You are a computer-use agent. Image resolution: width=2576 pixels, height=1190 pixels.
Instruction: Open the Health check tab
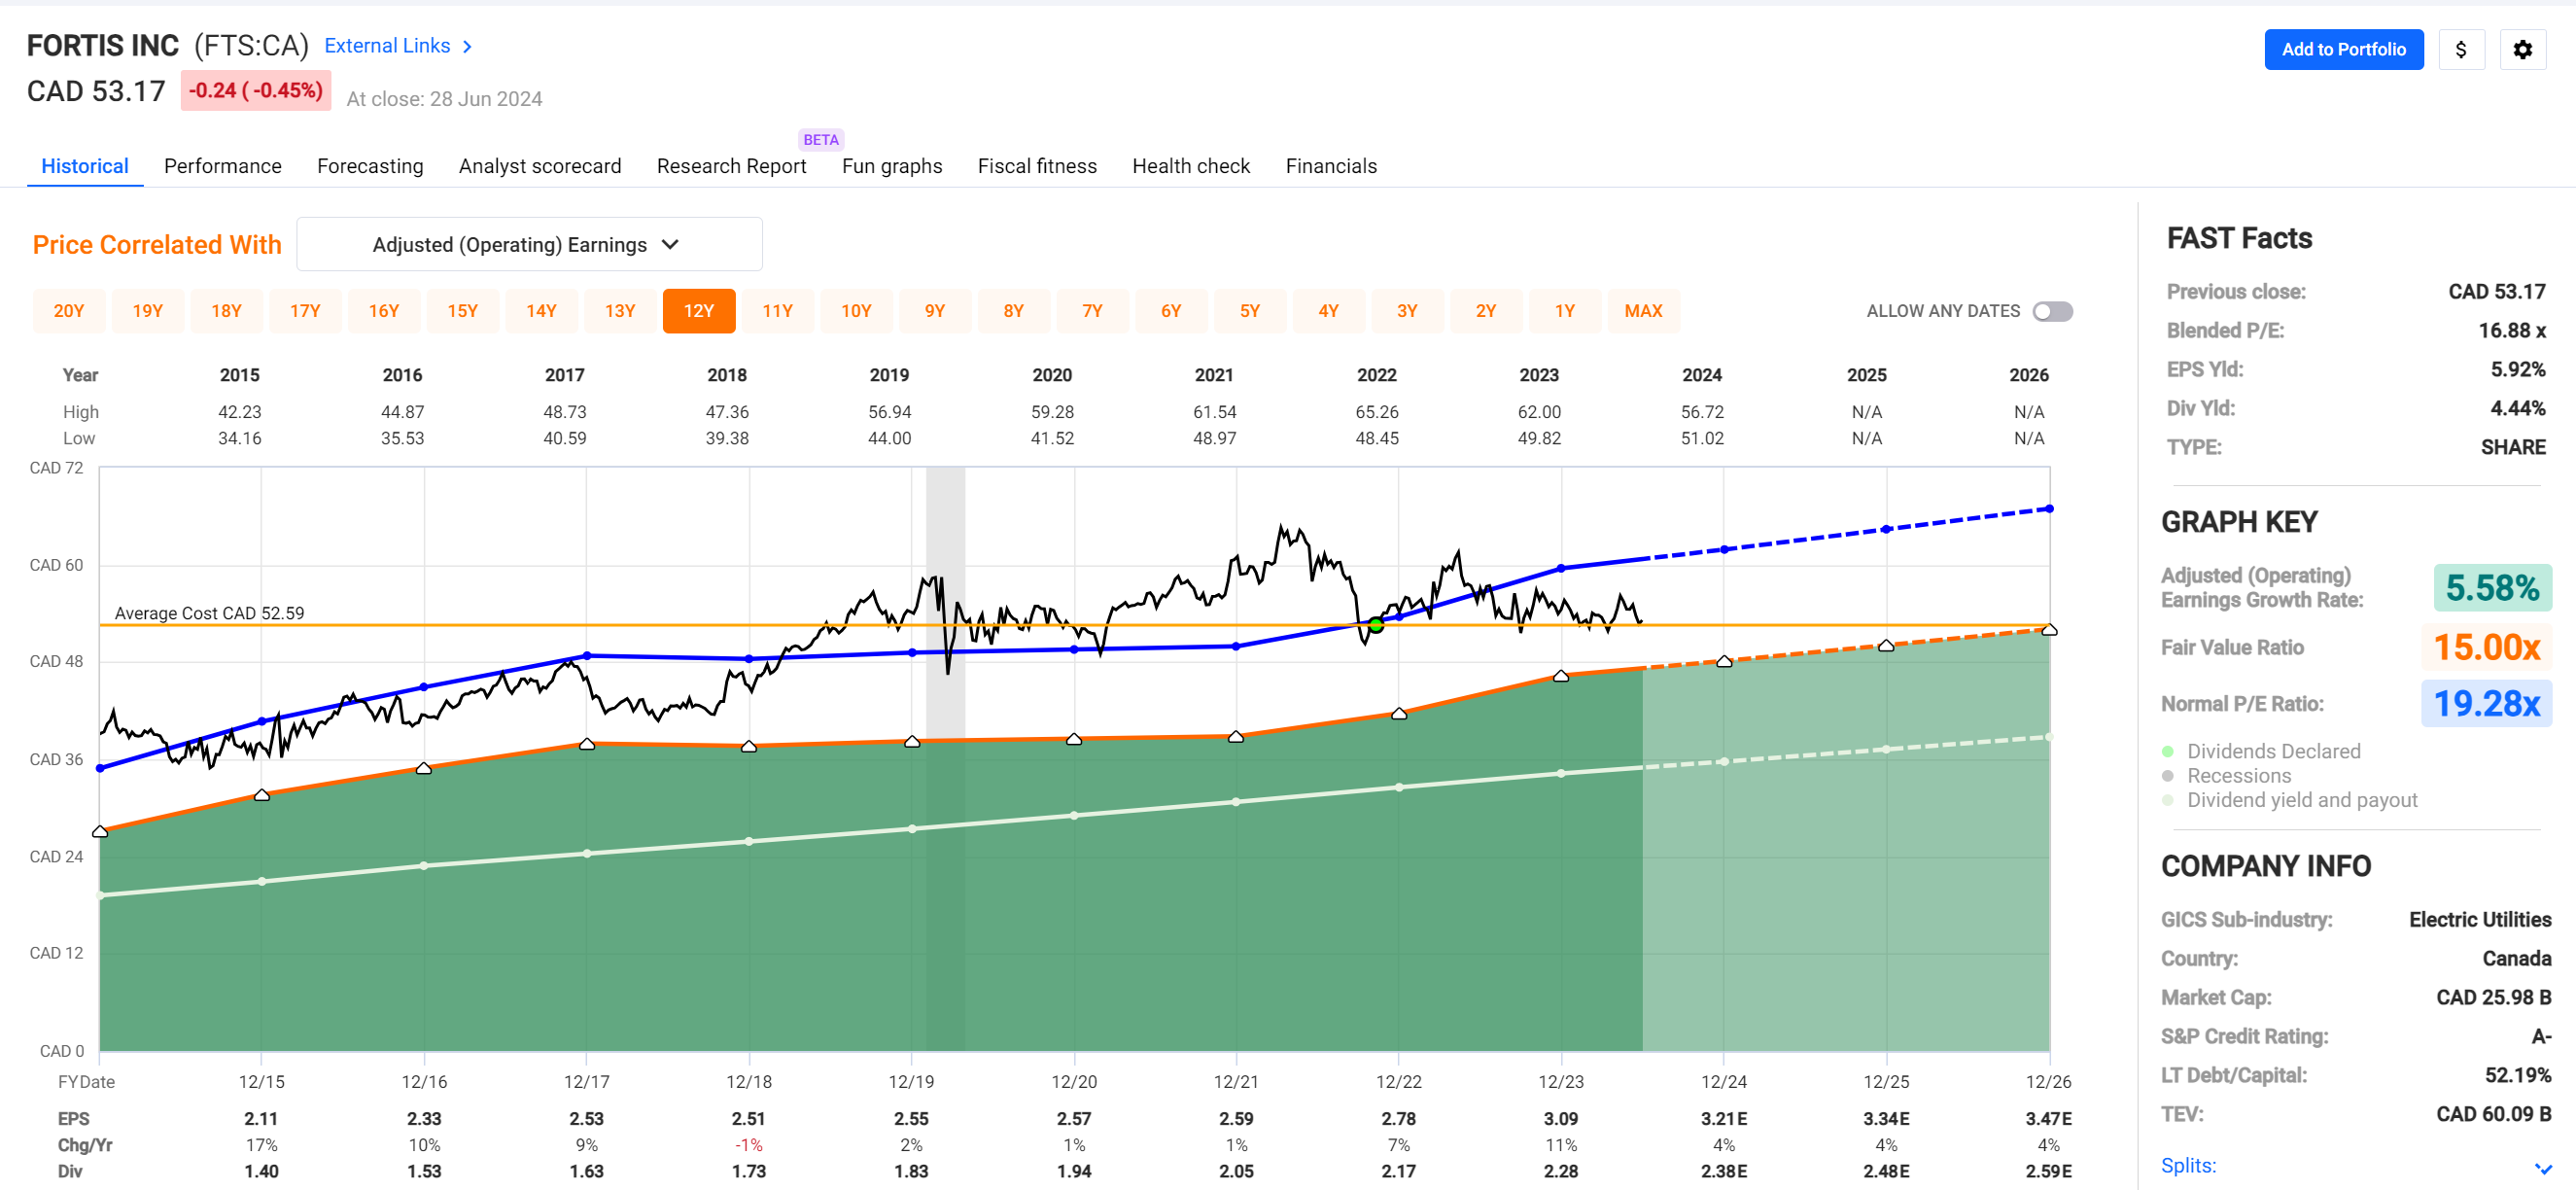(x=1190, y=166)
